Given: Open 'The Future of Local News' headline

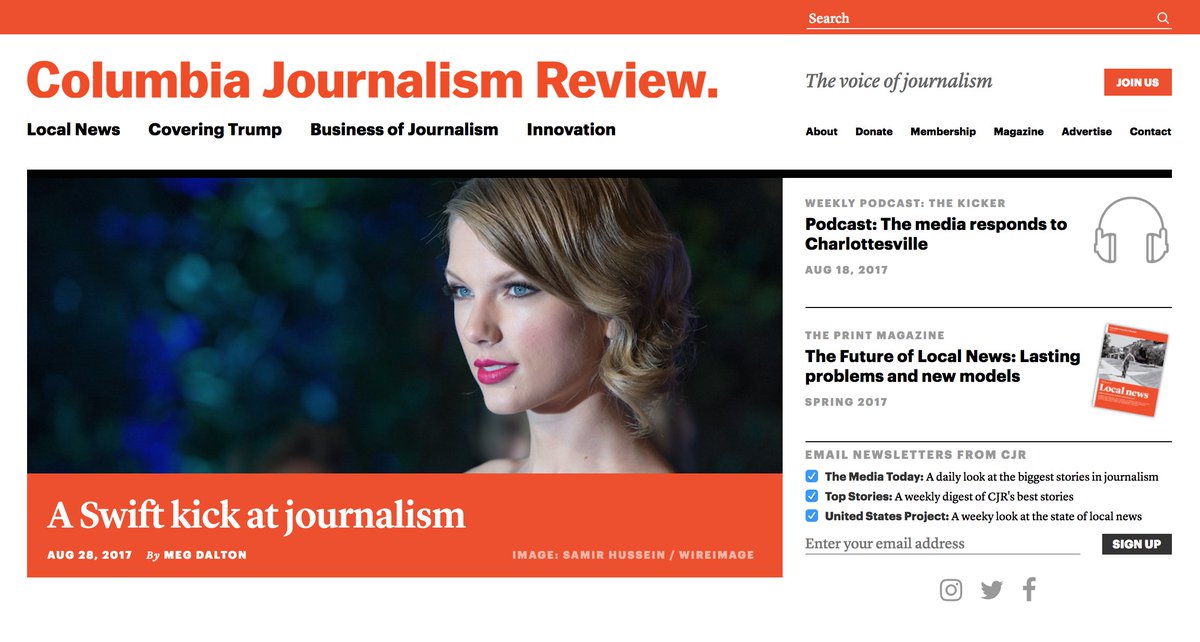Looking at the screenshot, I should pyautogui.click(x=942, y=366).
